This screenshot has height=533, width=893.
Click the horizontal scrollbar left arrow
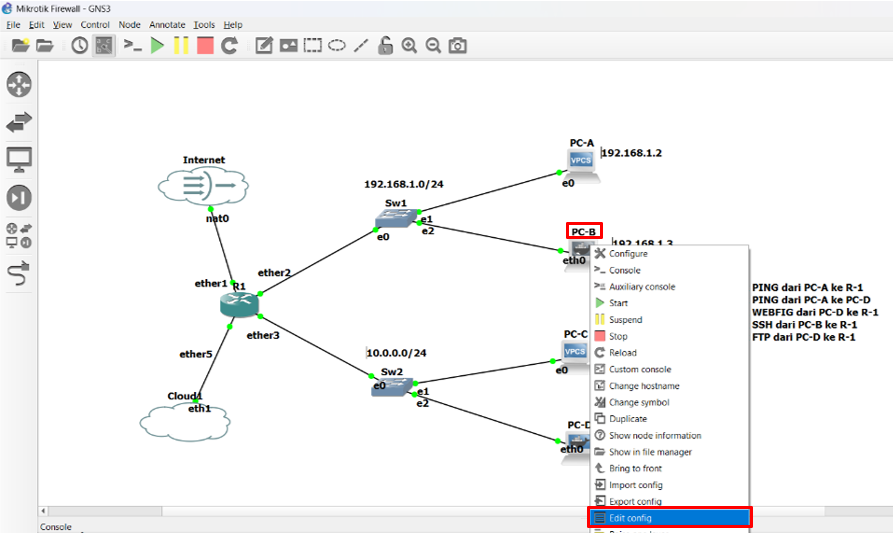click(x=44, y=512)
